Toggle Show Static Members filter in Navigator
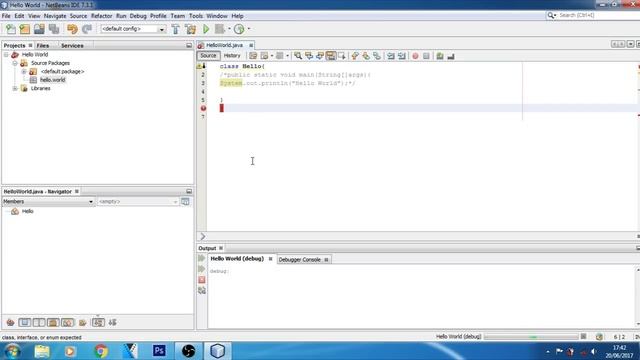640x360 pixels. point(39,322)
